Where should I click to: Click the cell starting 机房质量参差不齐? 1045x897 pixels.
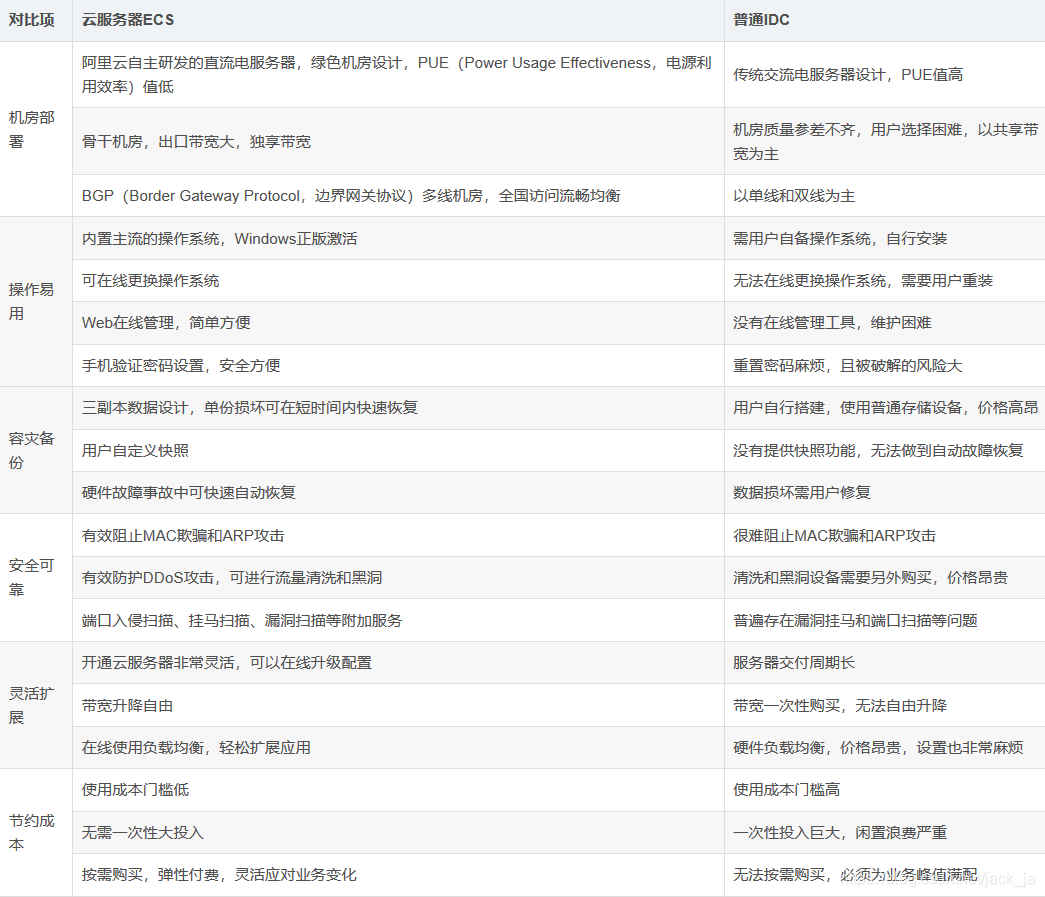click(885, 141)
